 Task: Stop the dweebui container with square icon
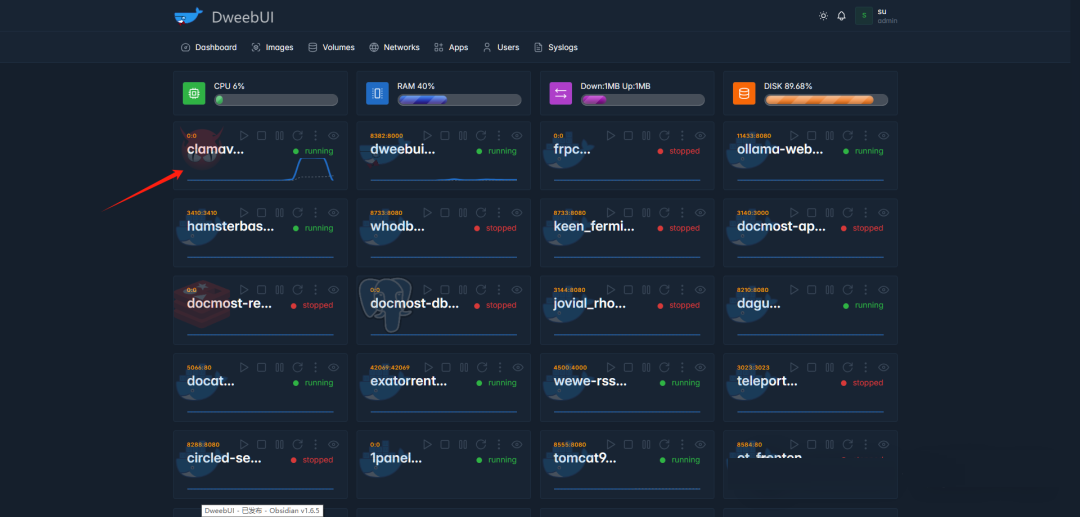click(x=444, y=135)
